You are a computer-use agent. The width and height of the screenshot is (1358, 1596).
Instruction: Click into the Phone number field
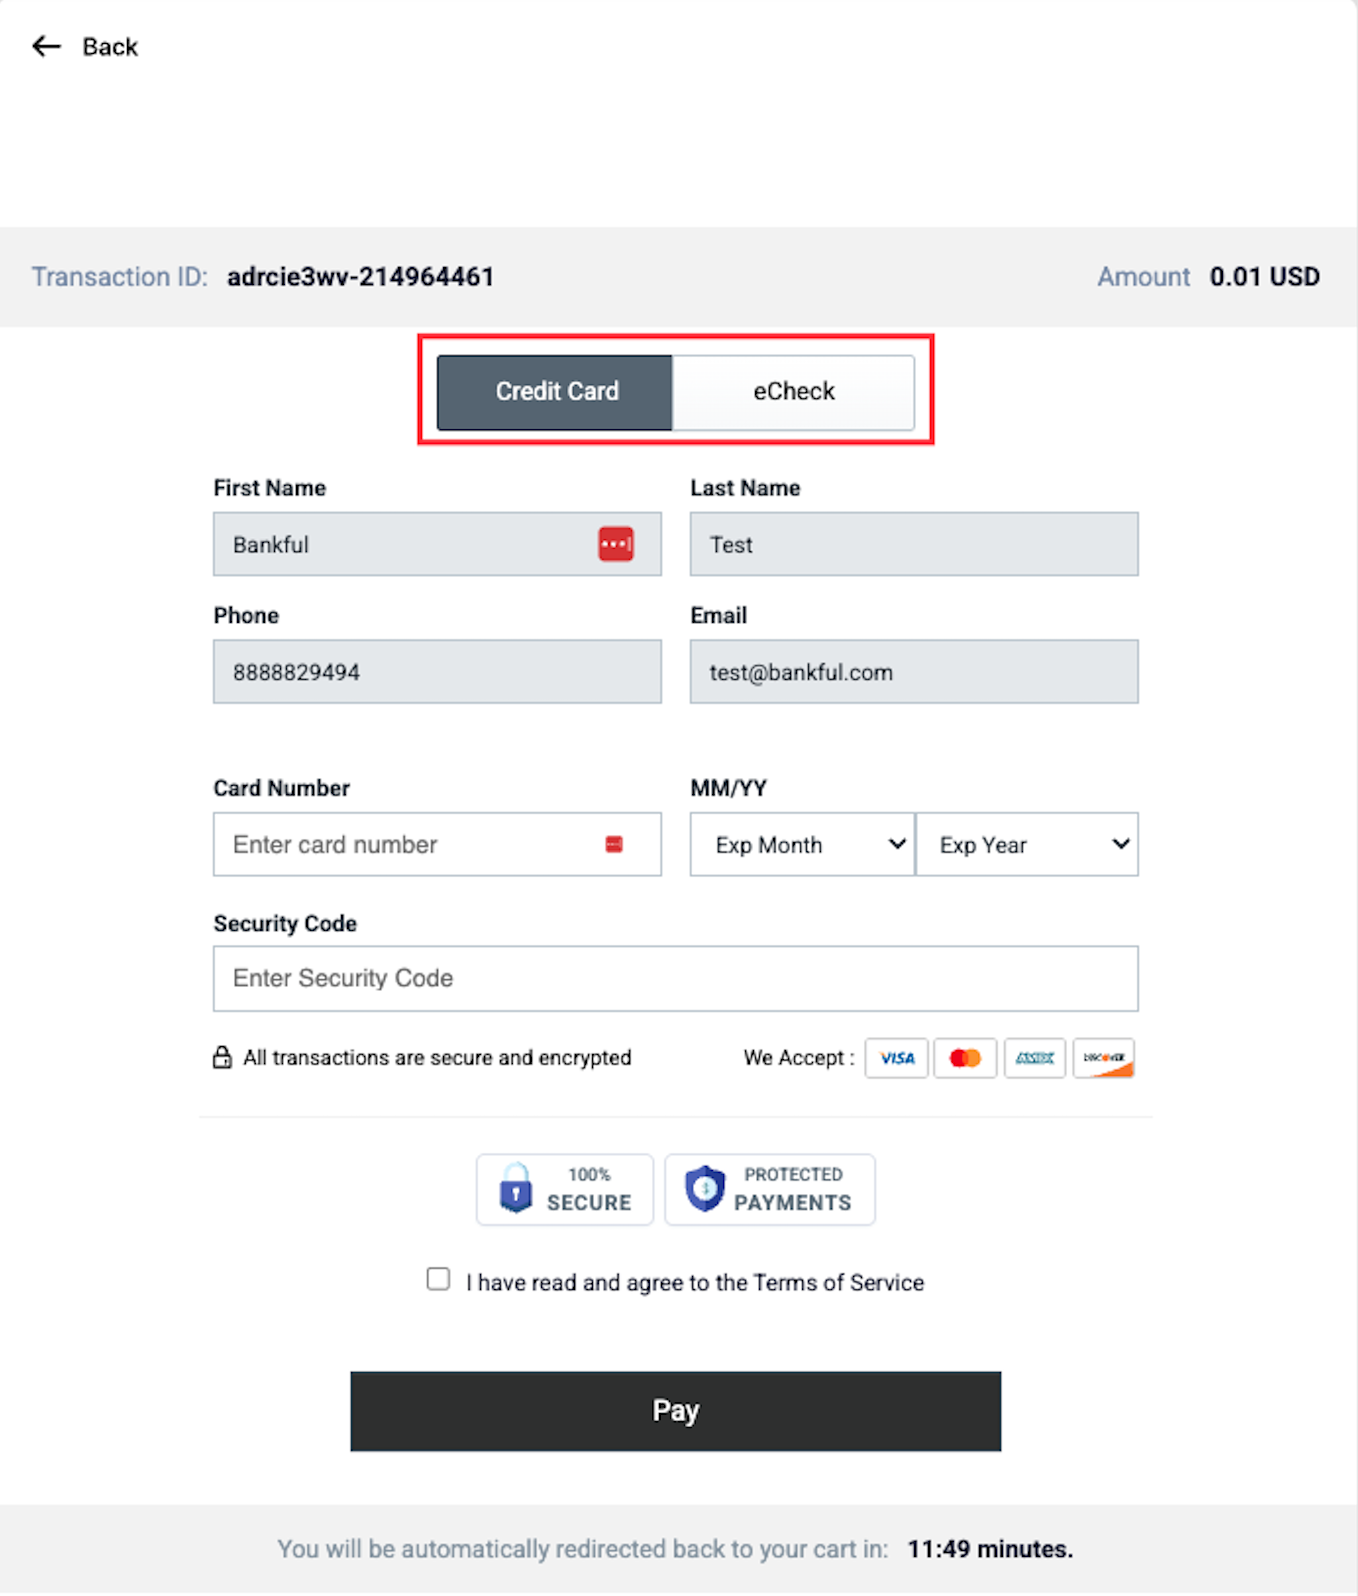[437, 672]
